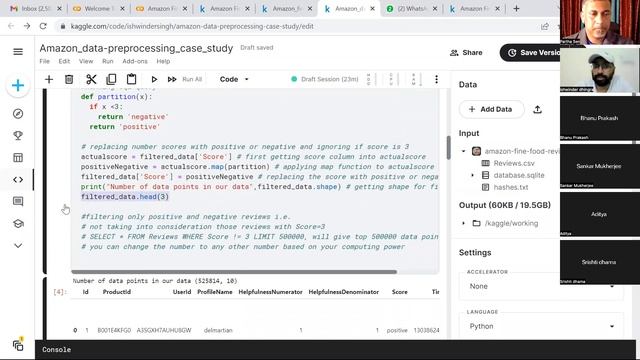640x360 pixels.
Task: Close the Welcome browser tab
Action: (x=122, y=9)
